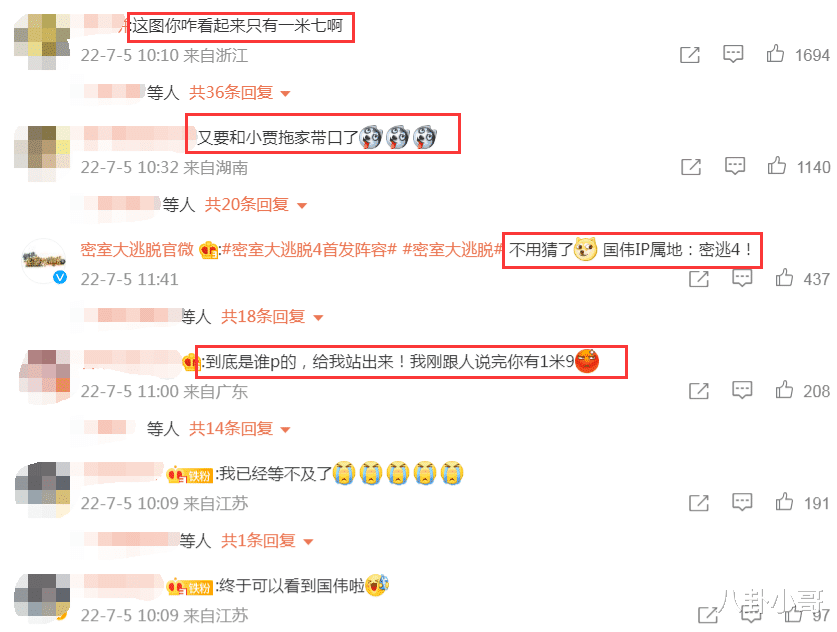Screen dimensions: 837x632
Task: Like the comment with 1694 likes
Action: click(775, 54)
